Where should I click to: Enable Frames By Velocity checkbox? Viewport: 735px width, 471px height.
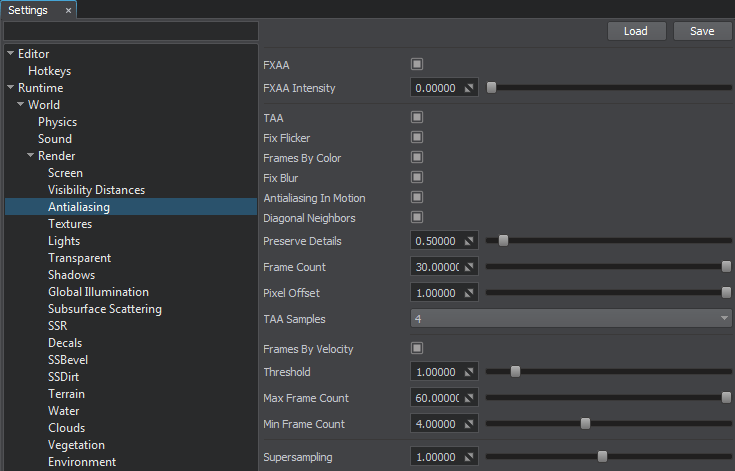click(417, 349)
